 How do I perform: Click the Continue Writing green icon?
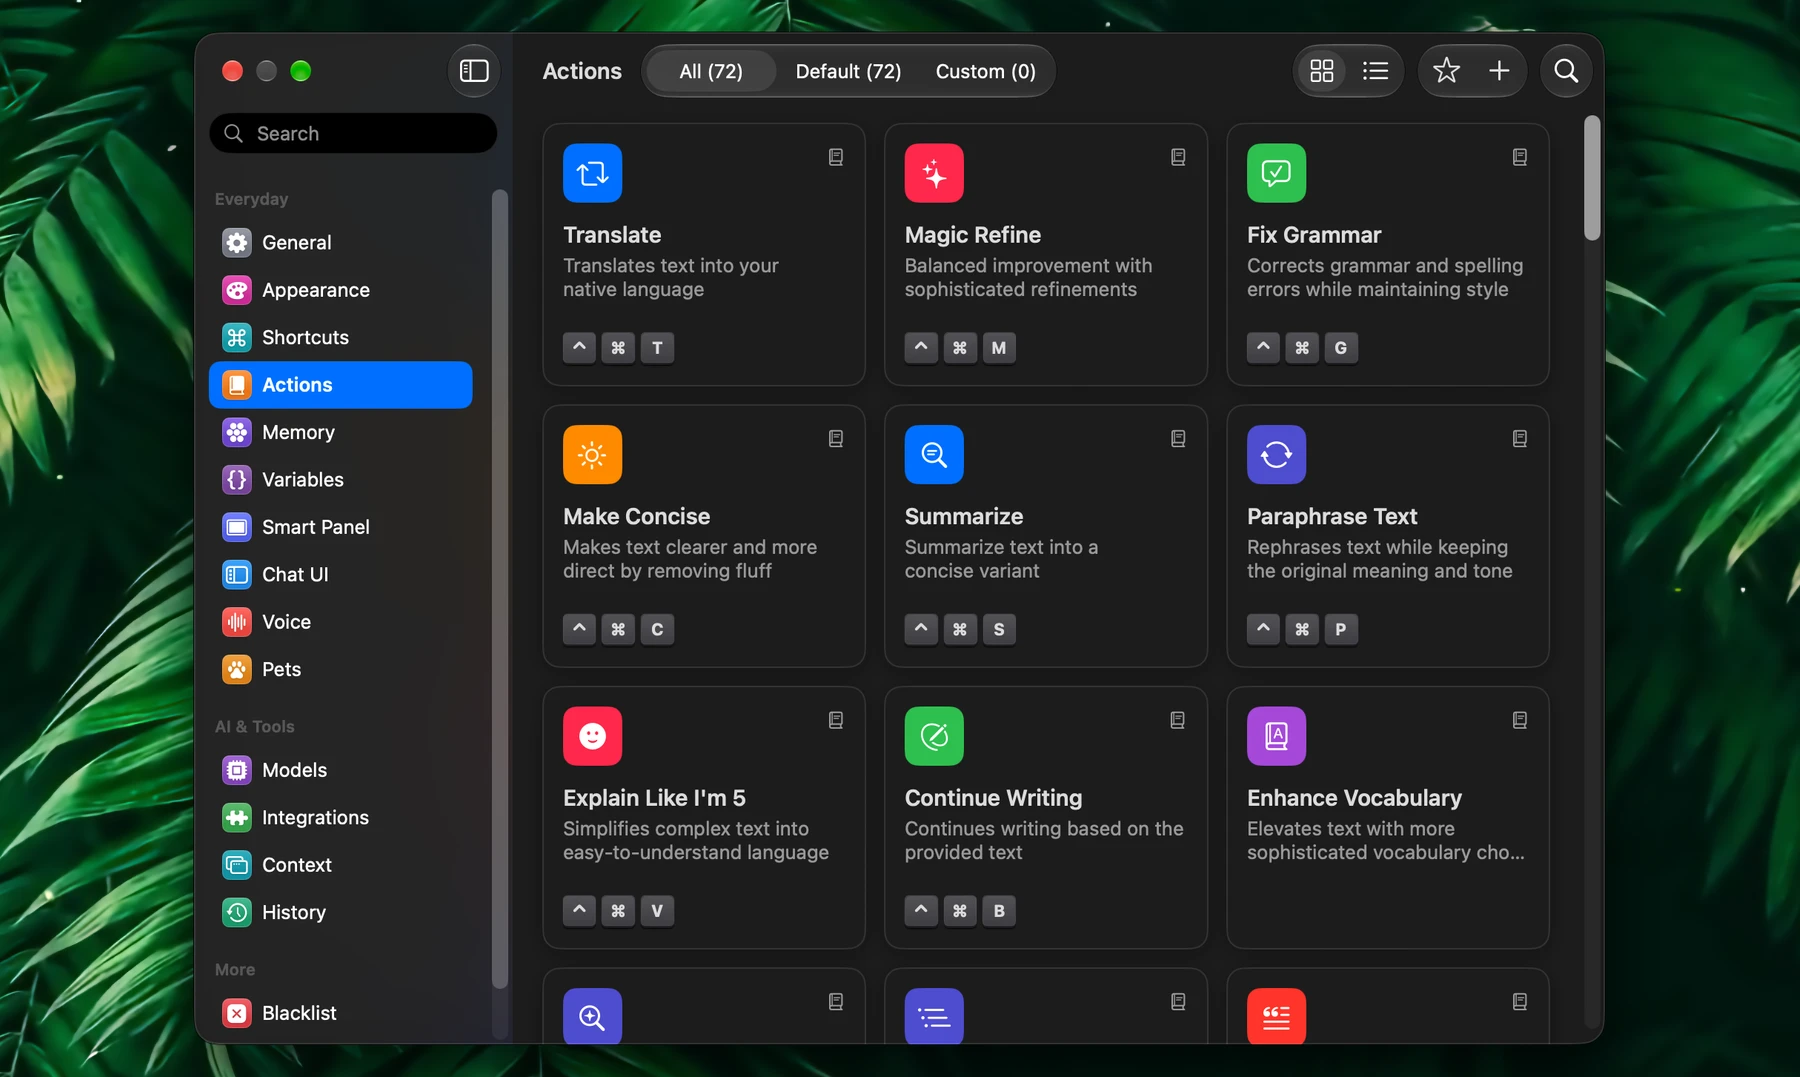click(x=934, y=736)
